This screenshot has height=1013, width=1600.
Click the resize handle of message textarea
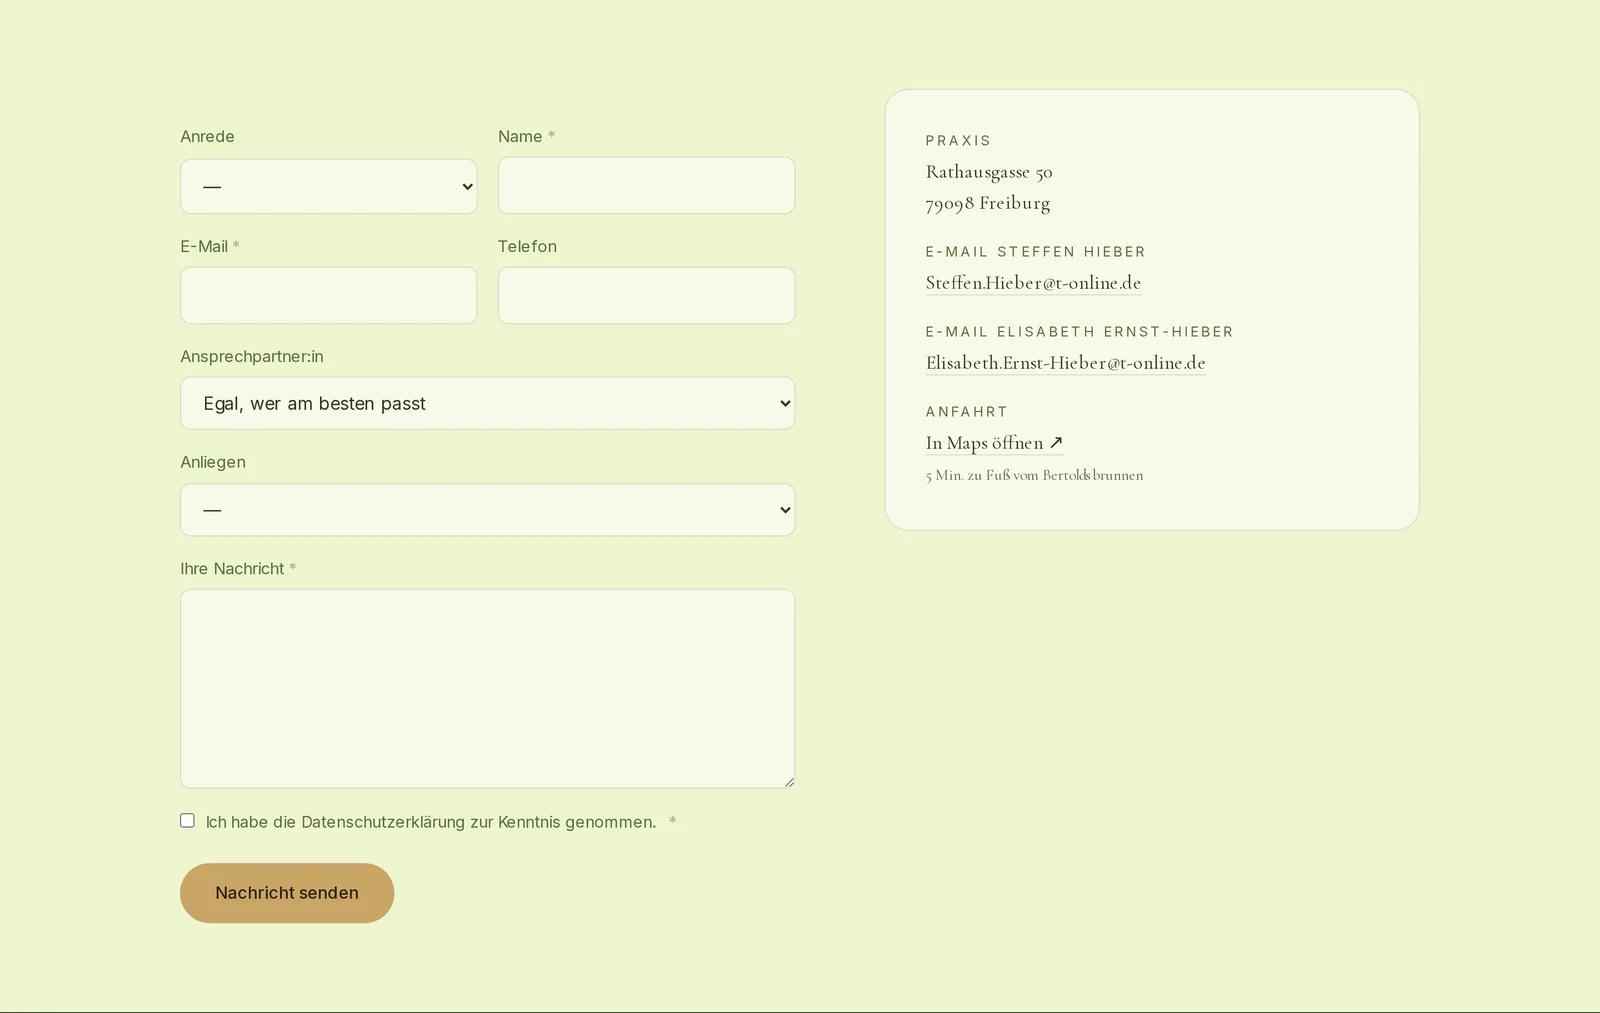click(789, 782)
